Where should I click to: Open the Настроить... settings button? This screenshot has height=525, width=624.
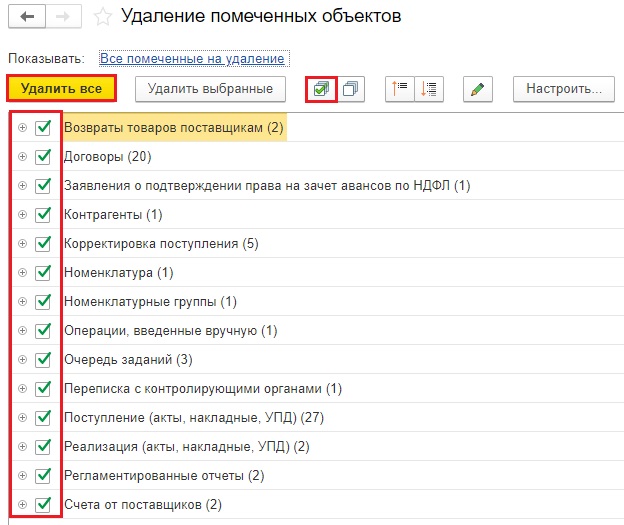pyautogui.click(x=562, y=89)
